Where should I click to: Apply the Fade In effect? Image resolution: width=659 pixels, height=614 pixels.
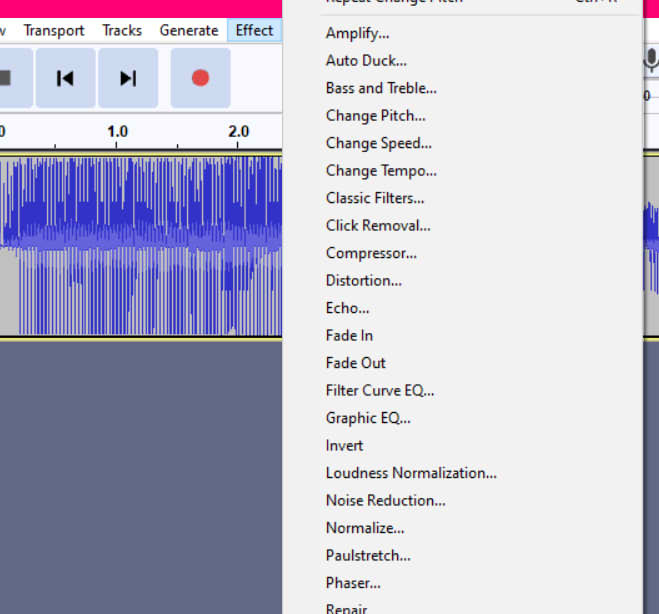[x=462, y=335]
